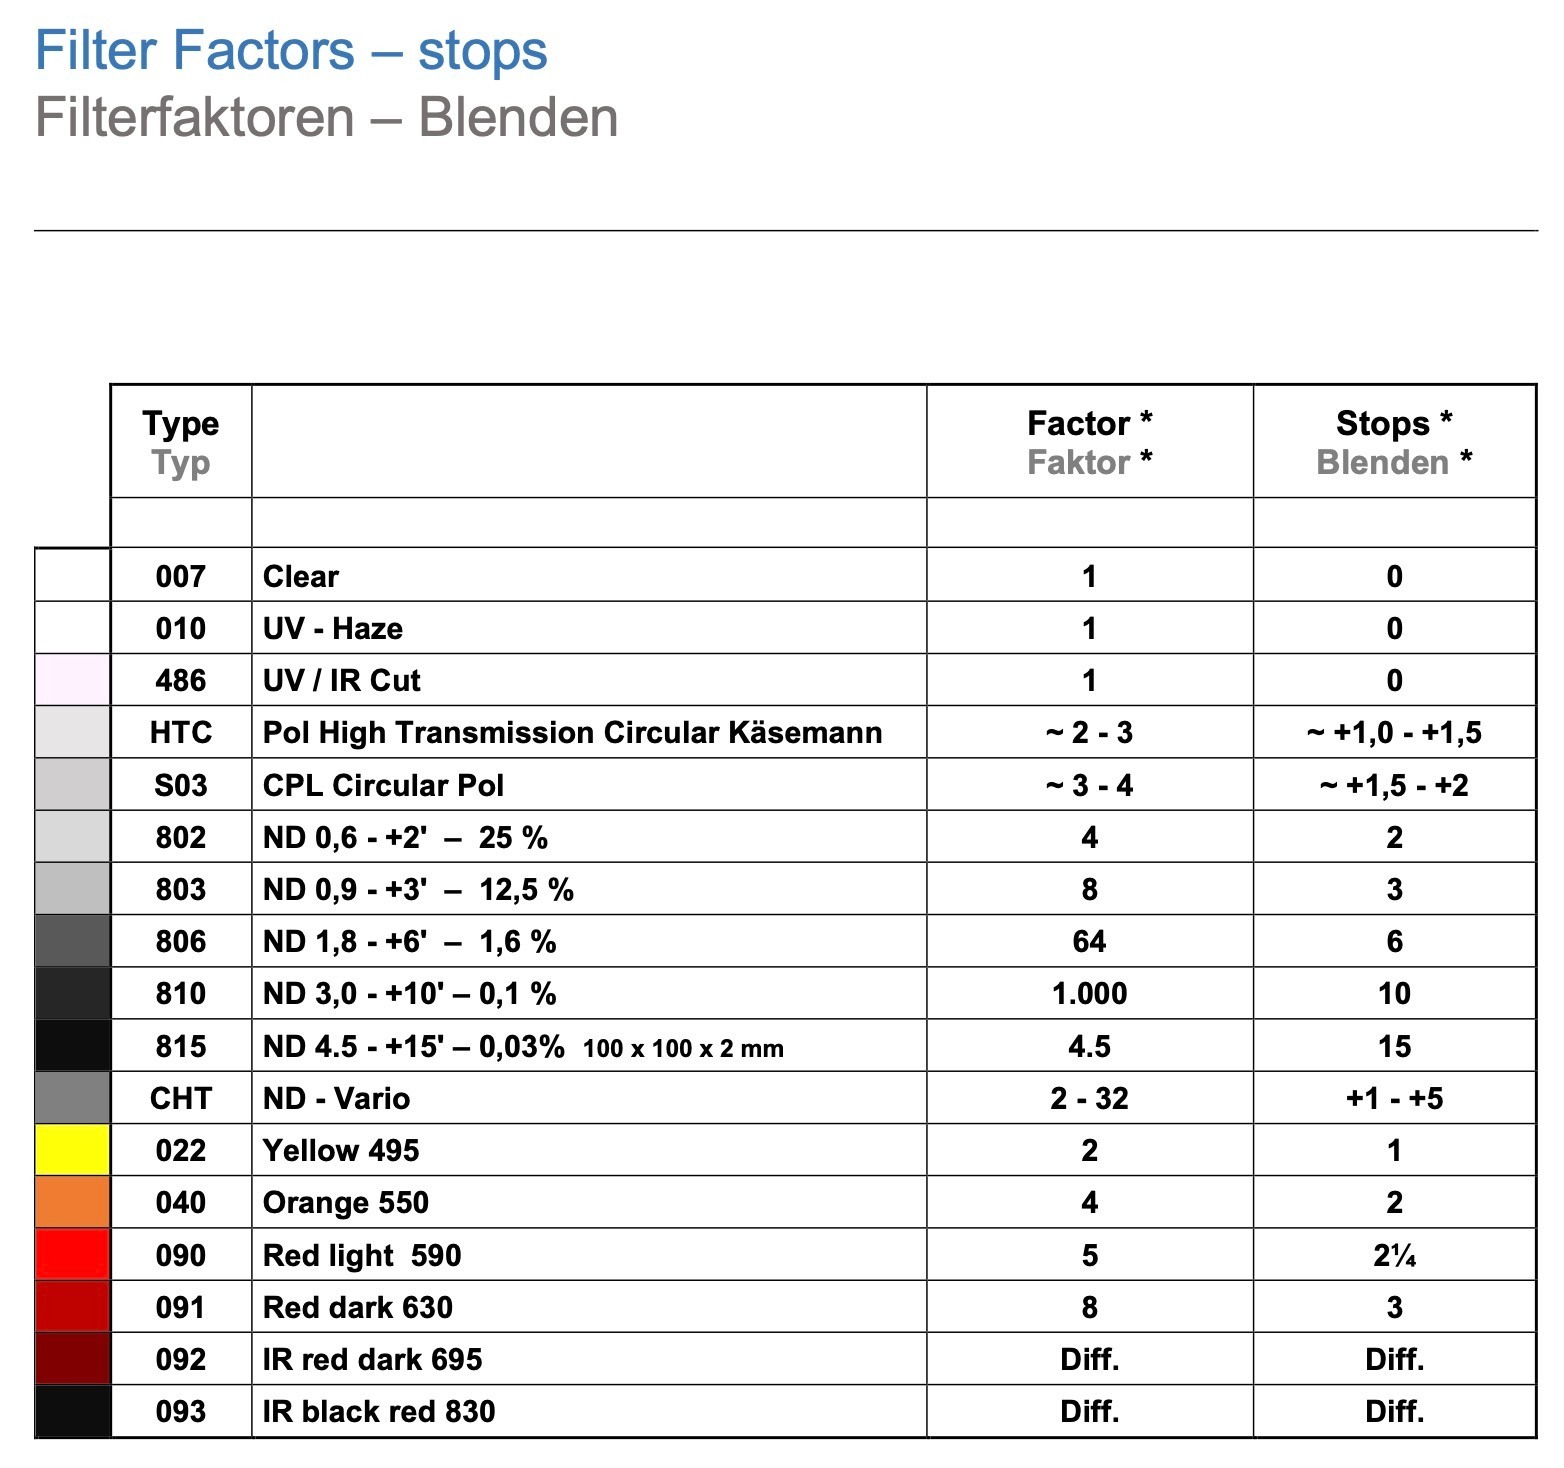Select the "ND - Vario" description cell
Viewport: 1564px width, 1468px height.
pyautogui.click(x=336, y=1098)
